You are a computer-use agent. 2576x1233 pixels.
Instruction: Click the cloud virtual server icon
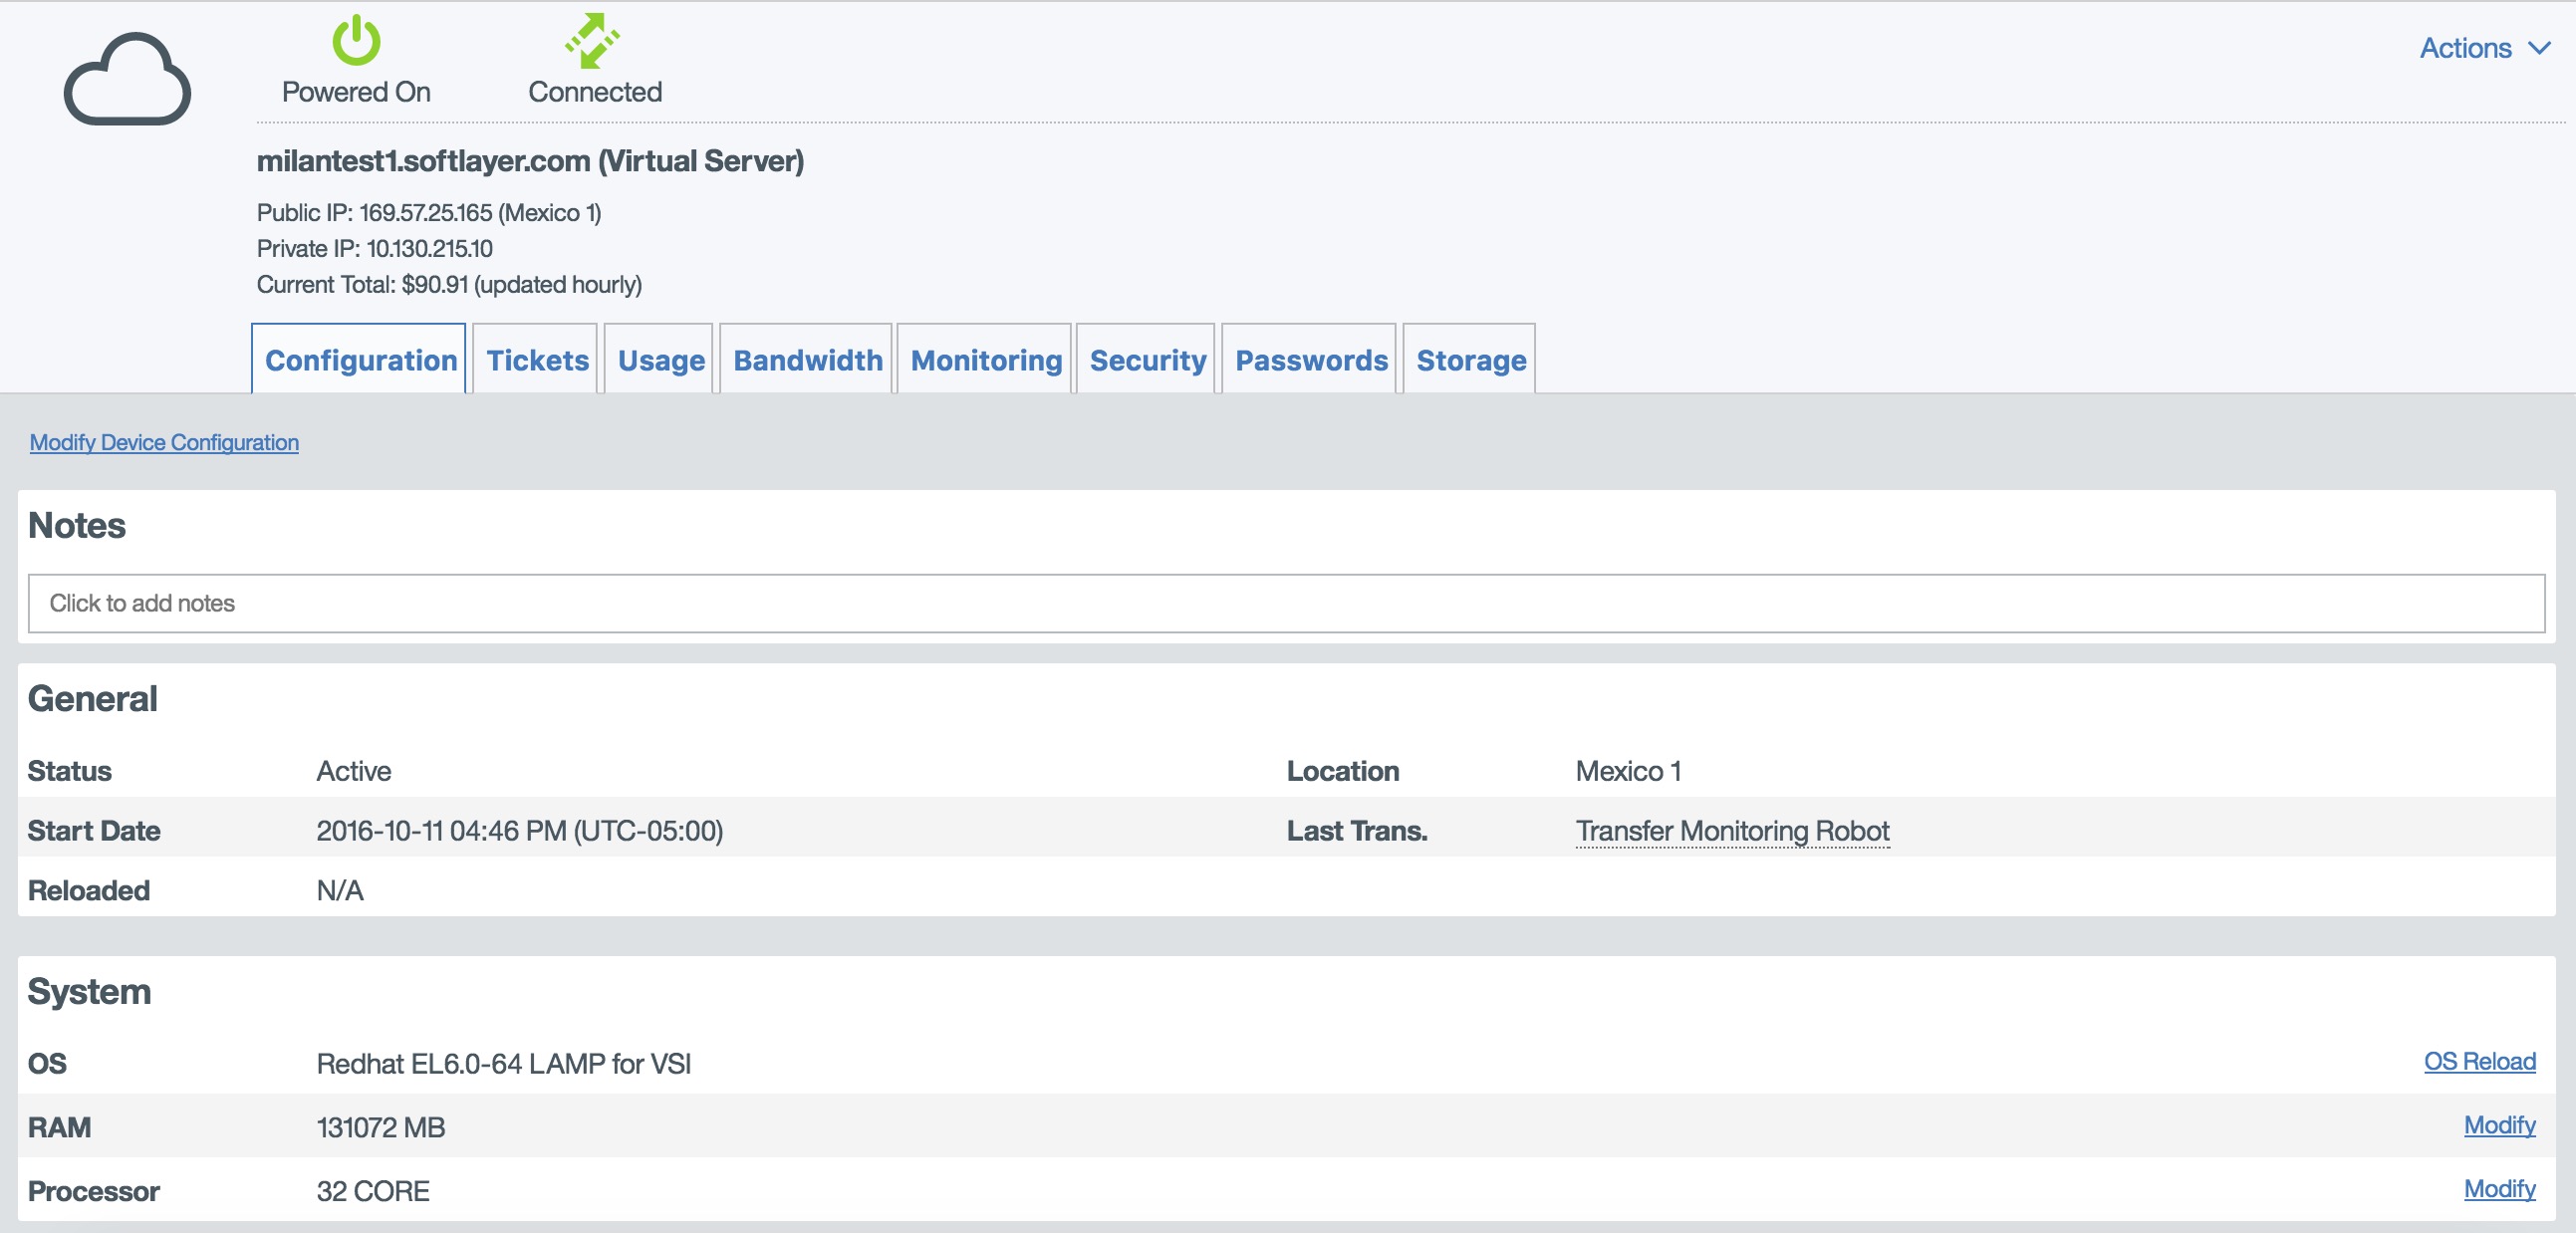(127, 79)
